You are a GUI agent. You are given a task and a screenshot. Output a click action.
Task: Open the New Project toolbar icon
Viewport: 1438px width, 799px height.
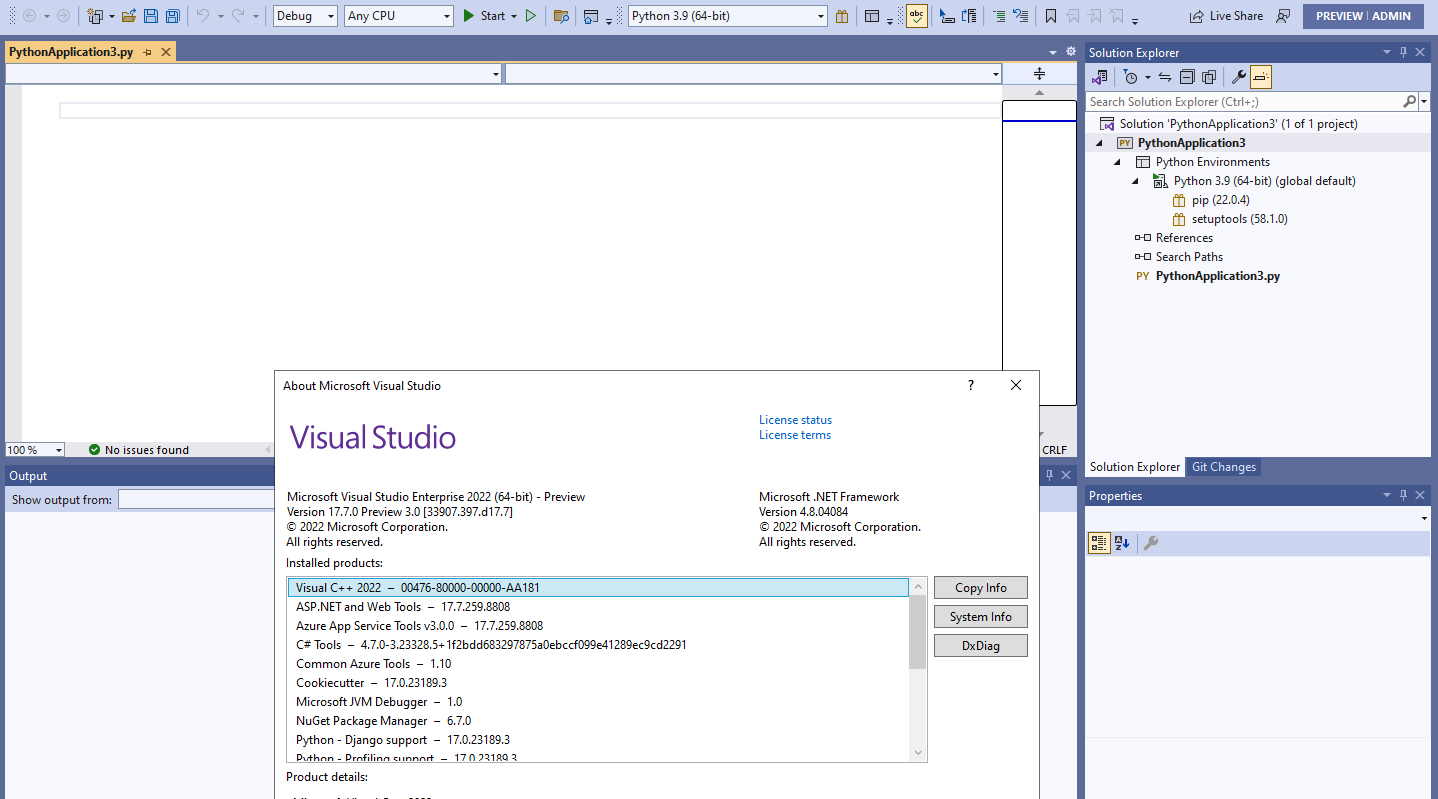pyautogui.click(x=93, y=15)
